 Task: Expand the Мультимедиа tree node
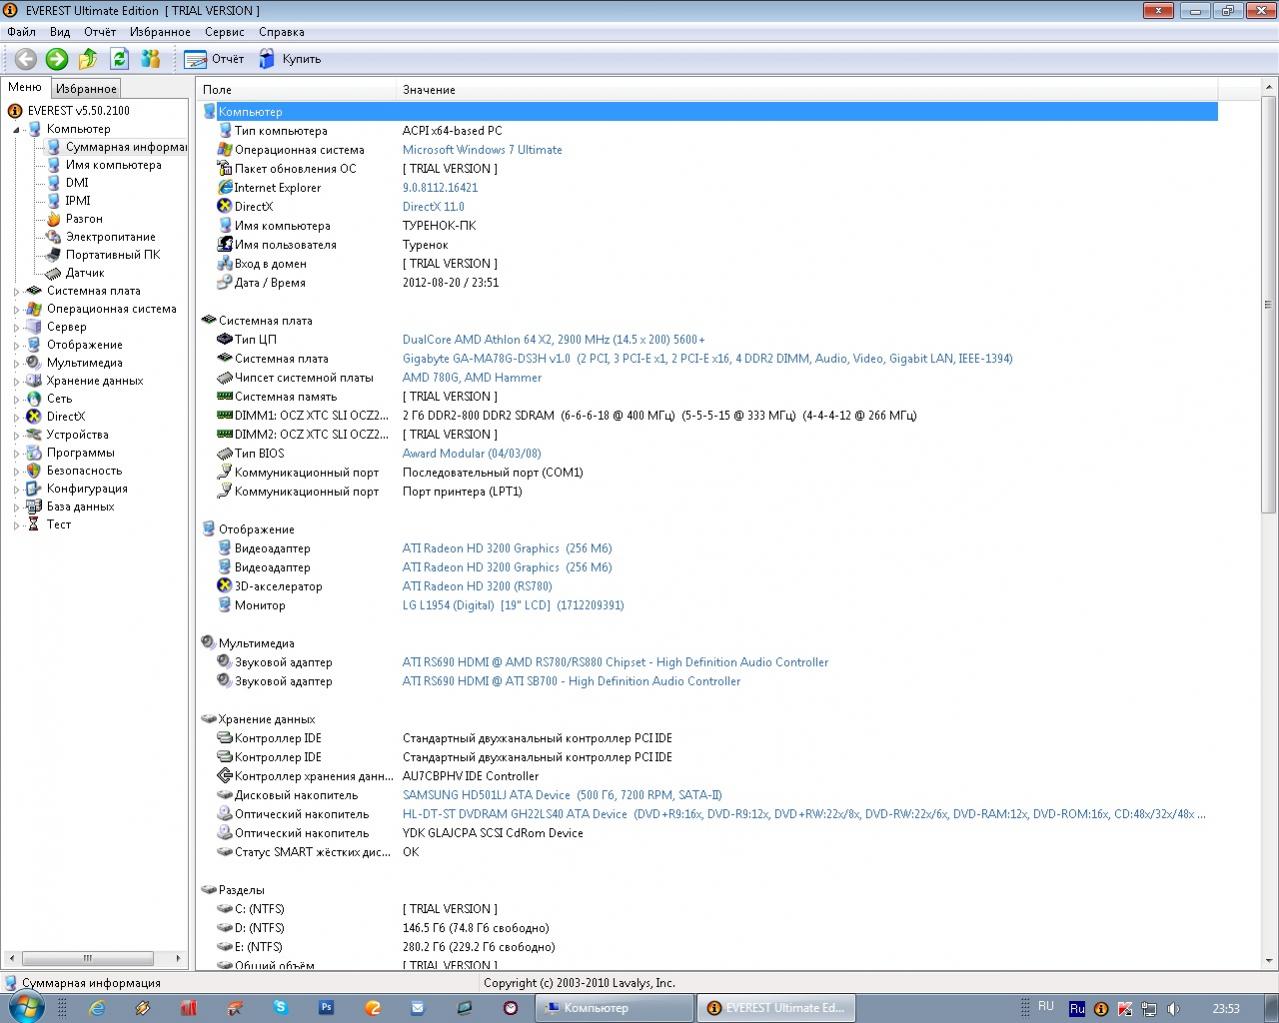tap(17, 363)
